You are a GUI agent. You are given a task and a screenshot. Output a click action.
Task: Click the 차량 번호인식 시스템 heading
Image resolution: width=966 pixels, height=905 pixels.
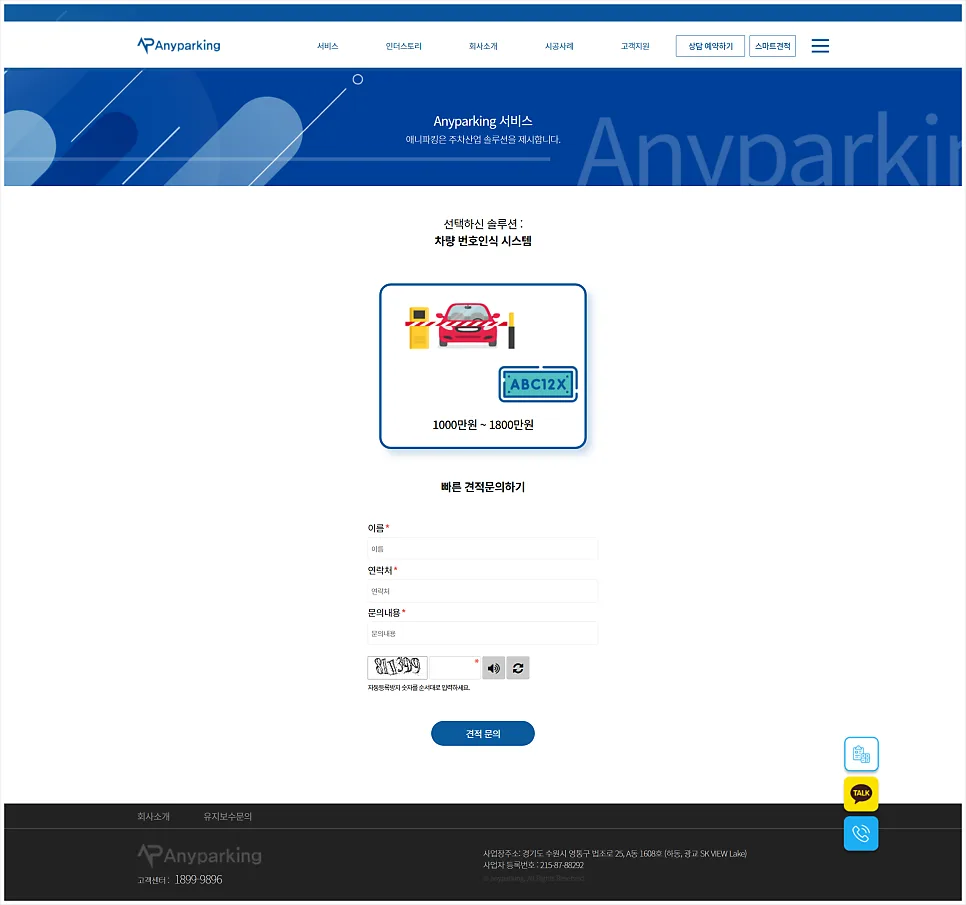[x=483, y=241]
